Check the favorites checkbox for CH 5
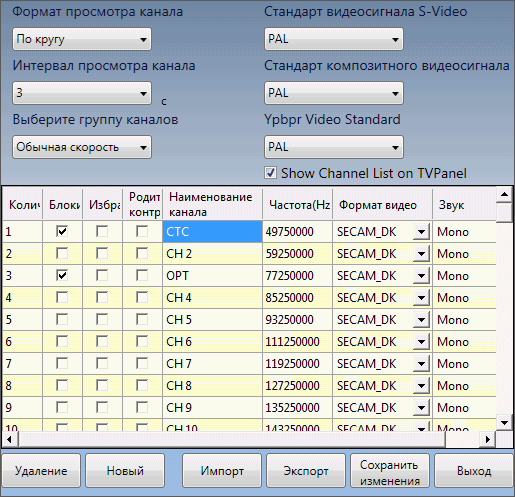The image size is (515, 497). coord(102,319)
